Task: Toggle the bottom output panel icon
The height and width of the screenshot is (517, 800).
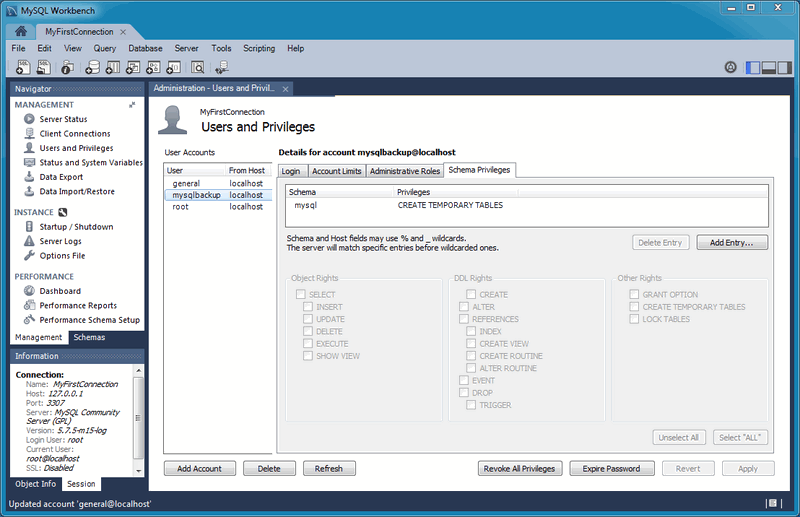Action: [769, 67]
